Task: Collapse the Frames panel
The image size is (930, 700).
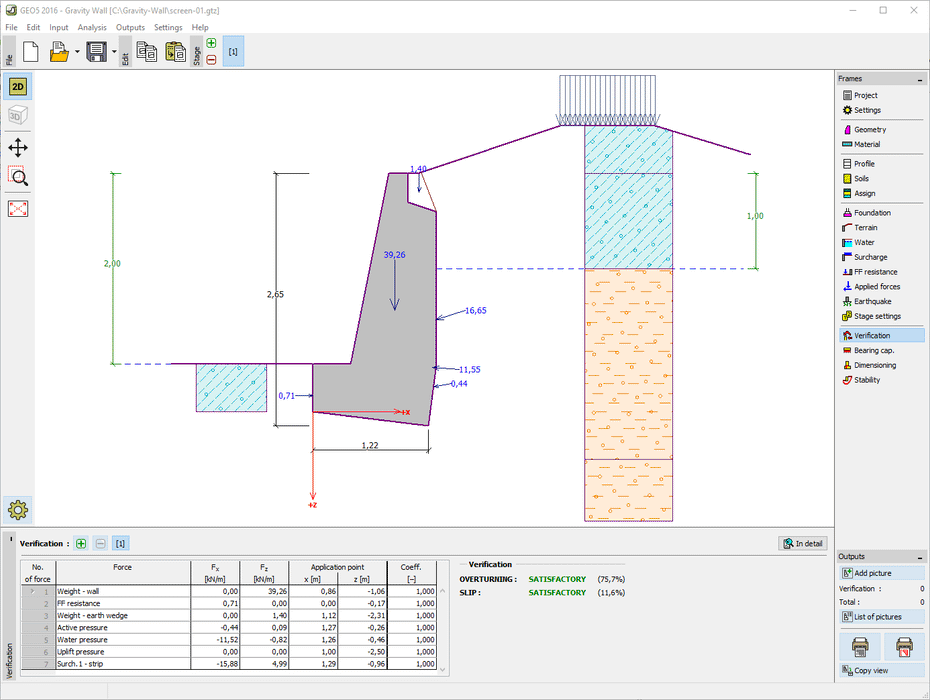Action: [x=920, y=79]
